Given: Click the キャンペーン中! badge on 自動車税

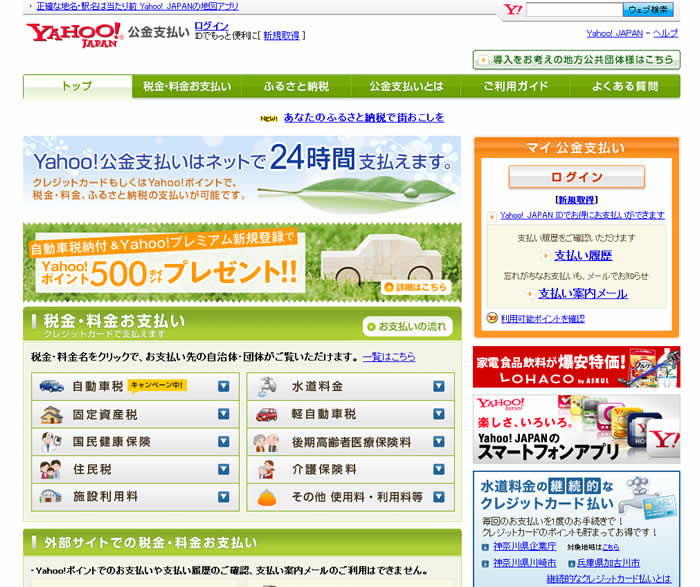Looking at the screenshot, I should pyautogui.click(x=157, y=385).
